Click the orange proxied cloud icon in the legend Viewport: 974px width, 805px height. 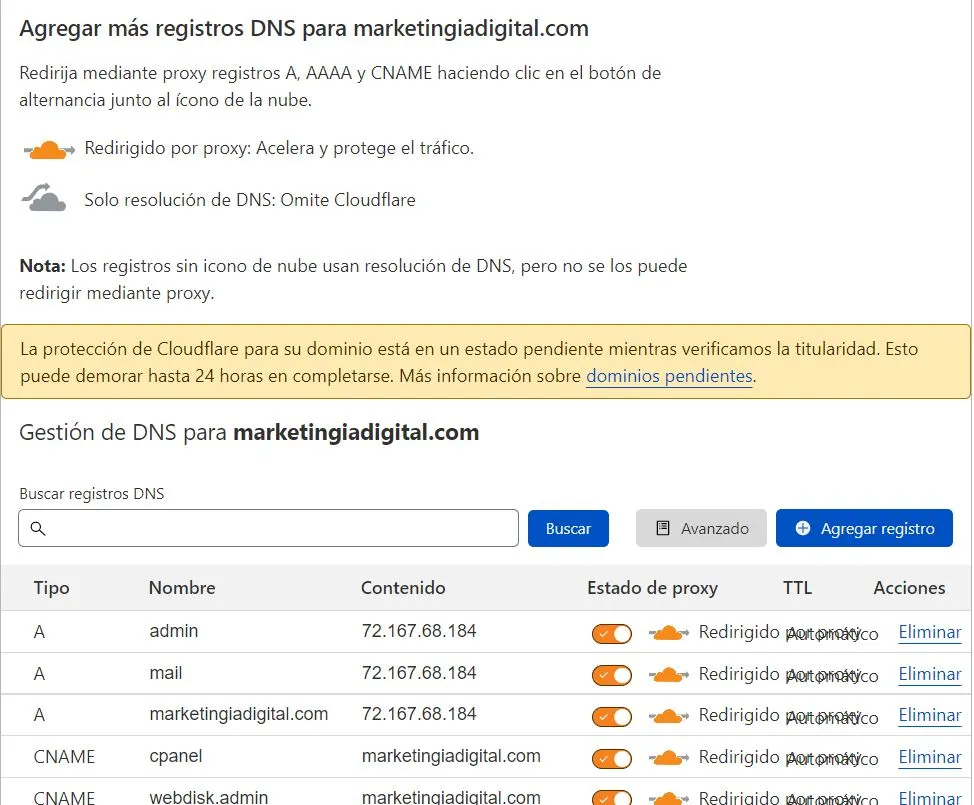[x=49, y=150]
